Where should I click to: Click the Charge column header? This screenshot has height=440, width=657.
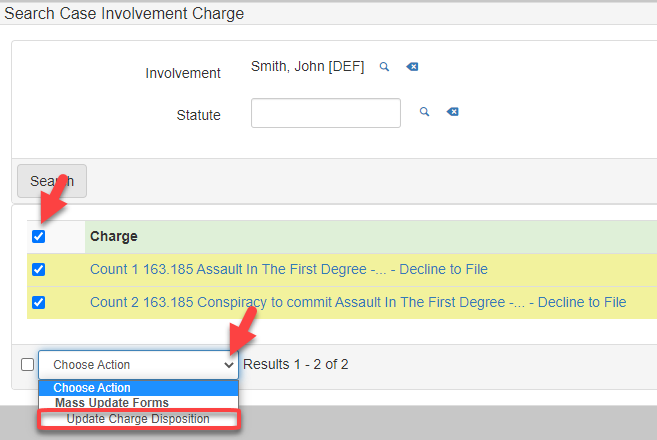coord(114,237)
